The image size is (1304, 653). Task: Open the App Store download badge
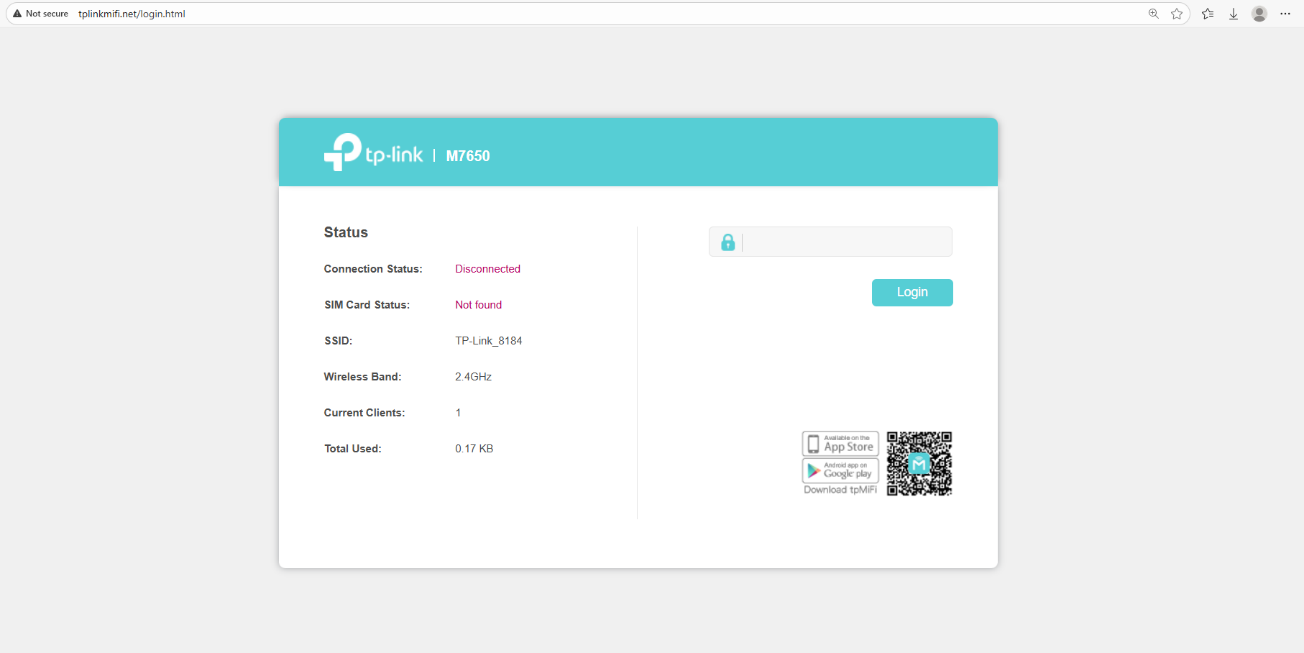840,444
